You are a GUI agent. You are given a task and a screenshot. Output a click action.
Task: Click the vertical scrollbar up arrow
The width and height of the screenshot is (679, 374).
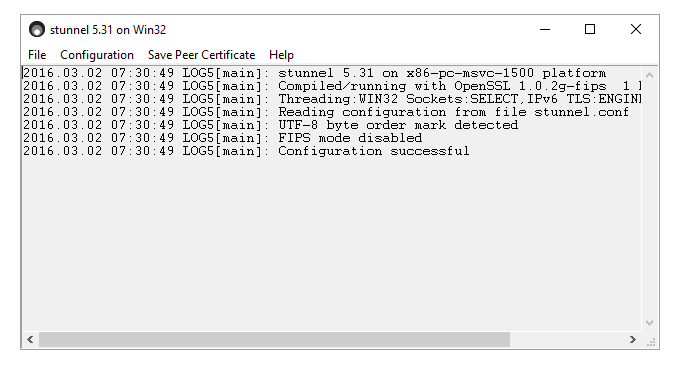click(x=649, y=75)
